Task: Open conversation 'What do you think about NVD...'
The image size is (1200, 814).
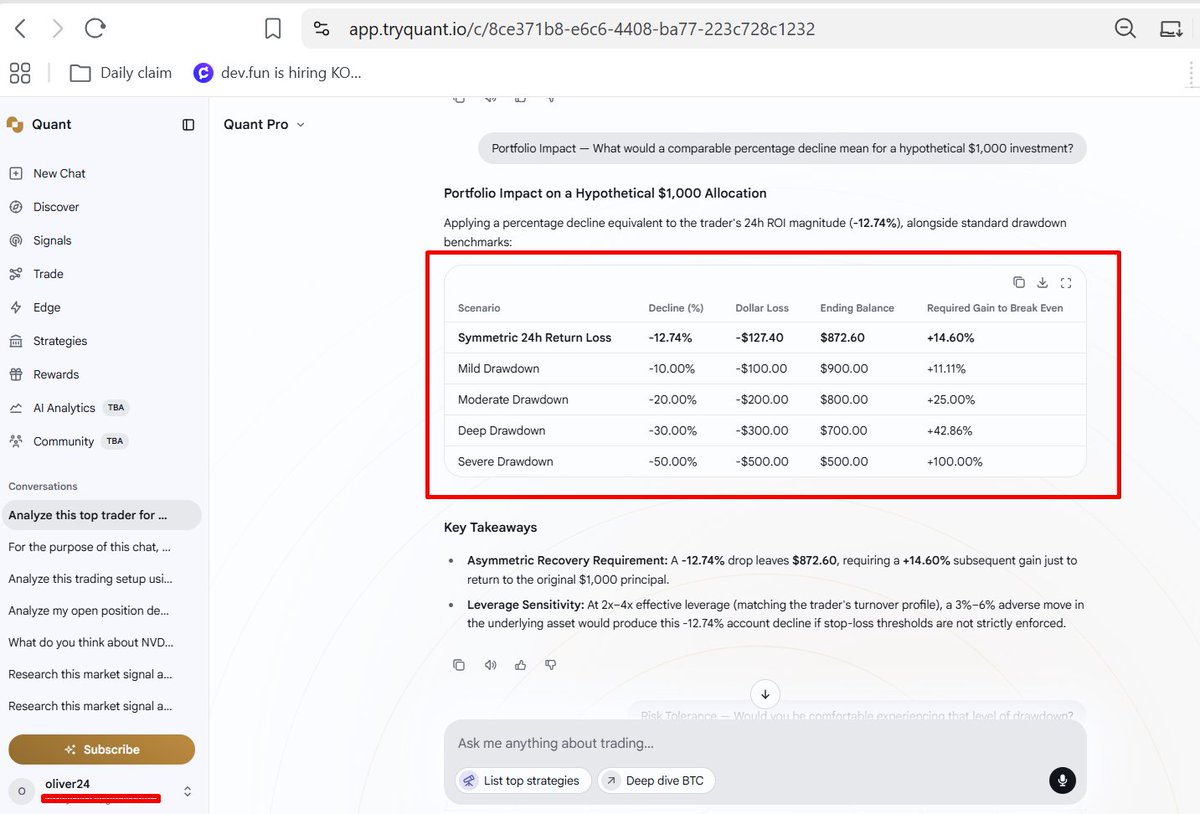Action: [x=90, y=642]
